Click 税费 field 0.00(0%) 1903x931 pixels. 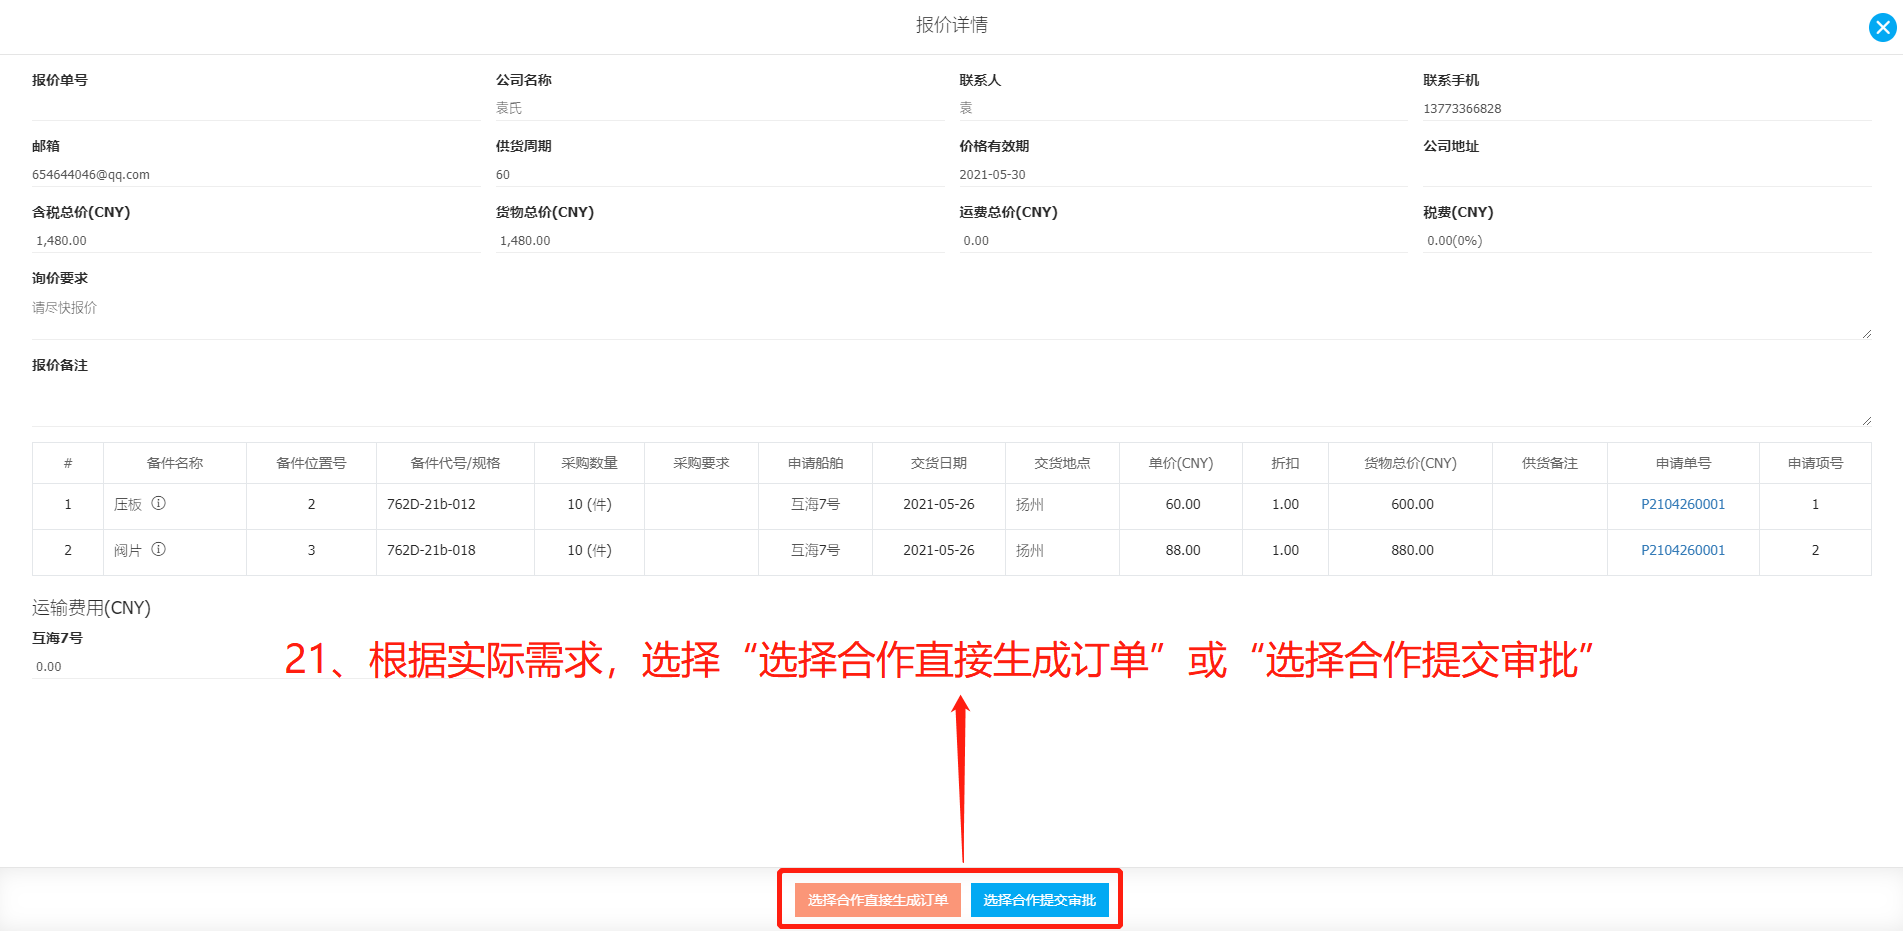[x=1647, y=240]
